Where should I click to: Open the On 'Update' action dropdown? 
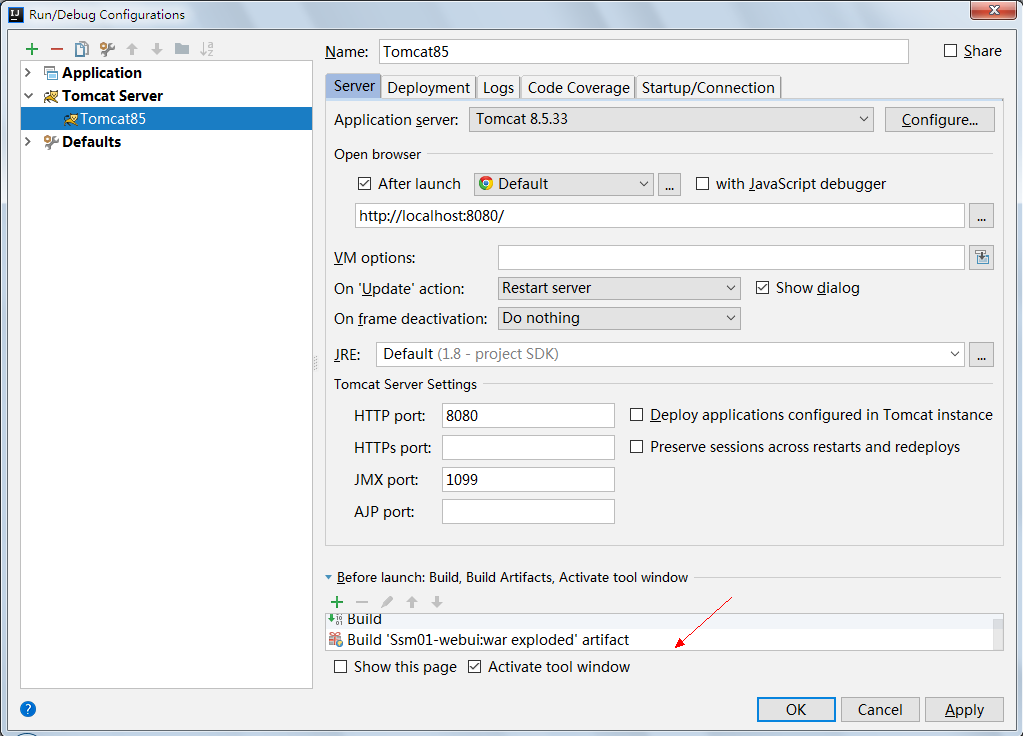tap(619, 288)
